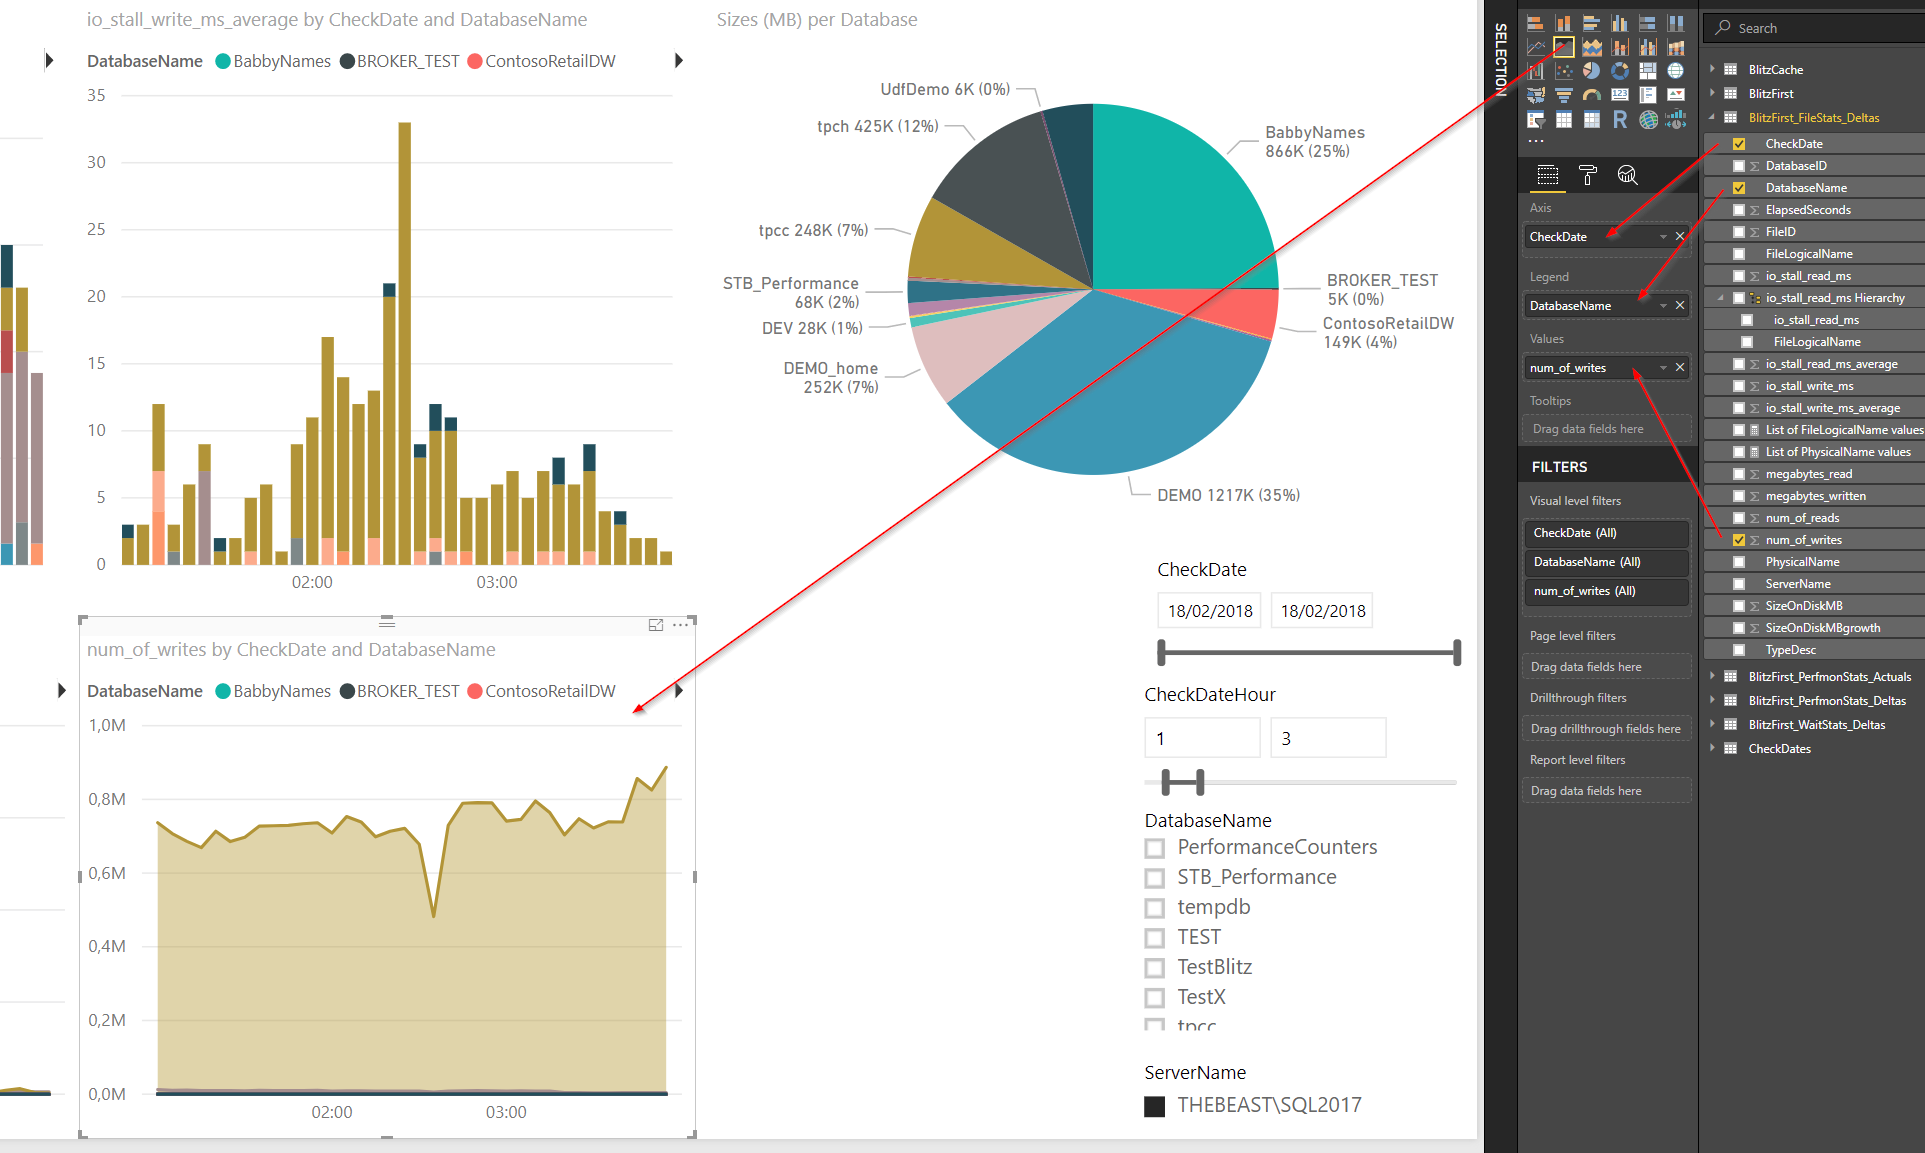Switch visual to donut chart
Viewport: 1925px width, 1153px height.
[1620, 71]
